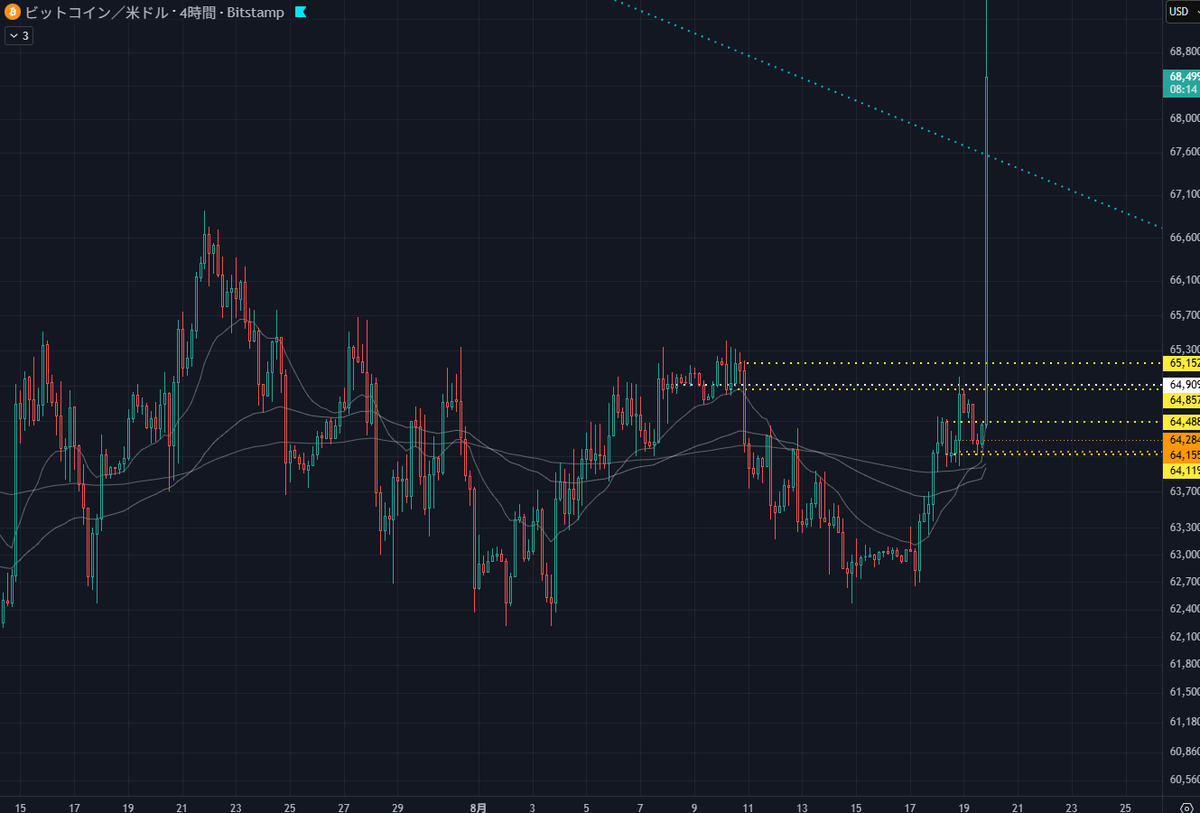Open the USD currency dropdown
This screenshot has width=1200, height=813.
point(1181,12)
